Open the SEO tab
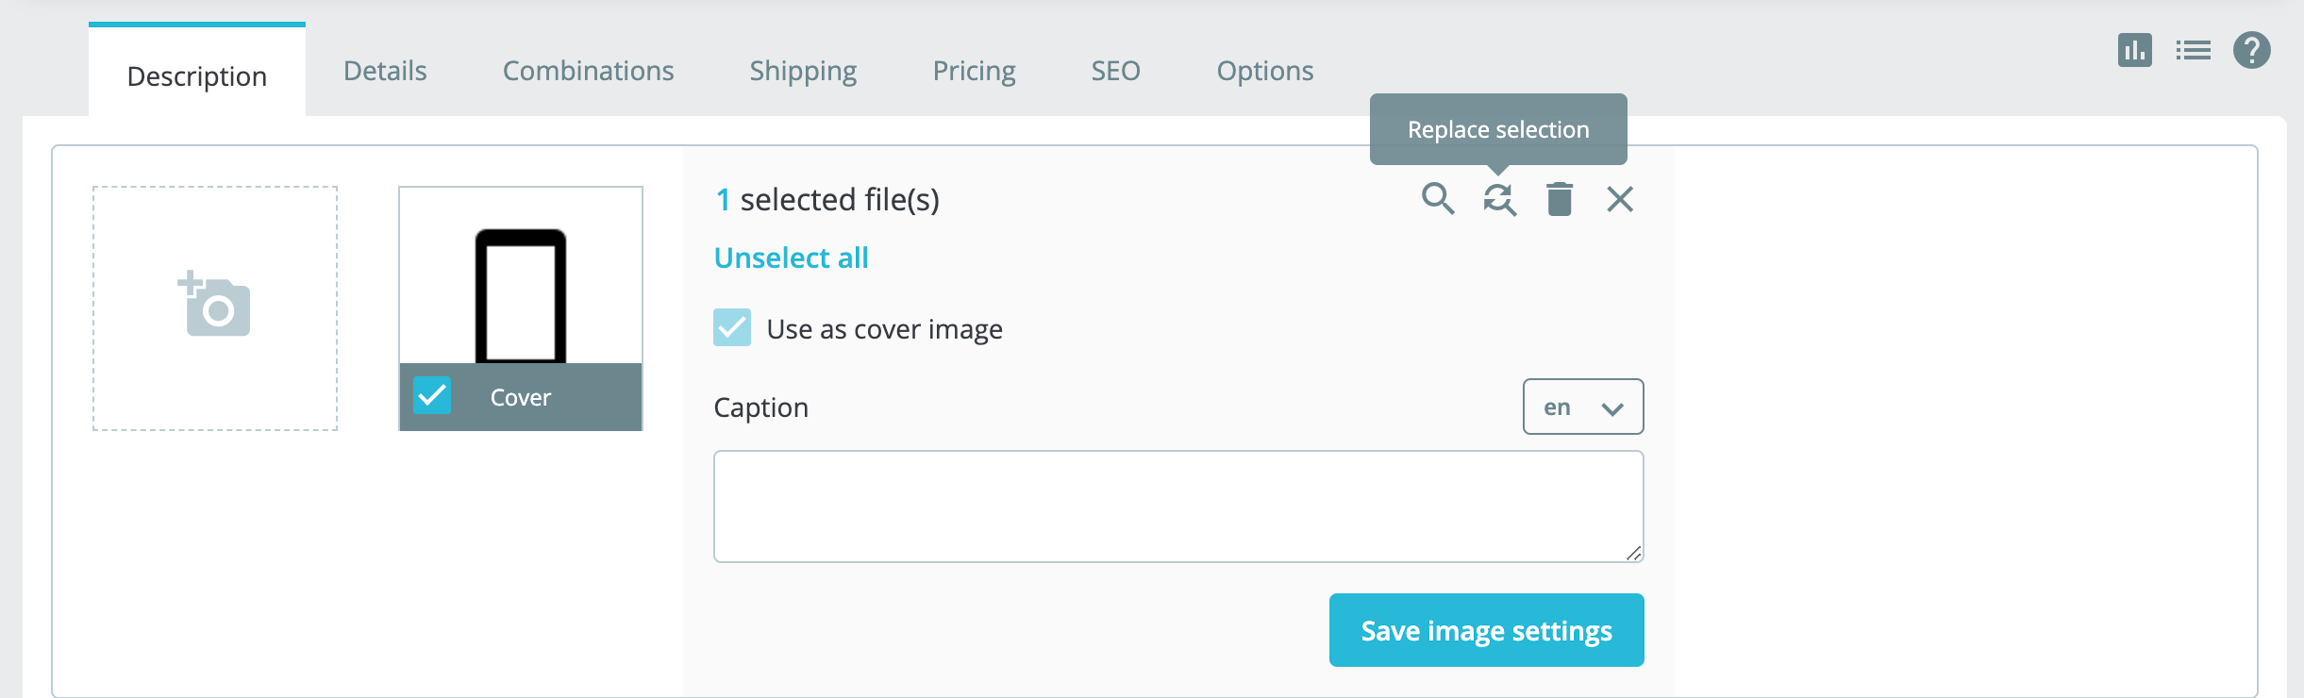Image resolution: width=2304 pixels, height=698 pixels. point(1115,71)
